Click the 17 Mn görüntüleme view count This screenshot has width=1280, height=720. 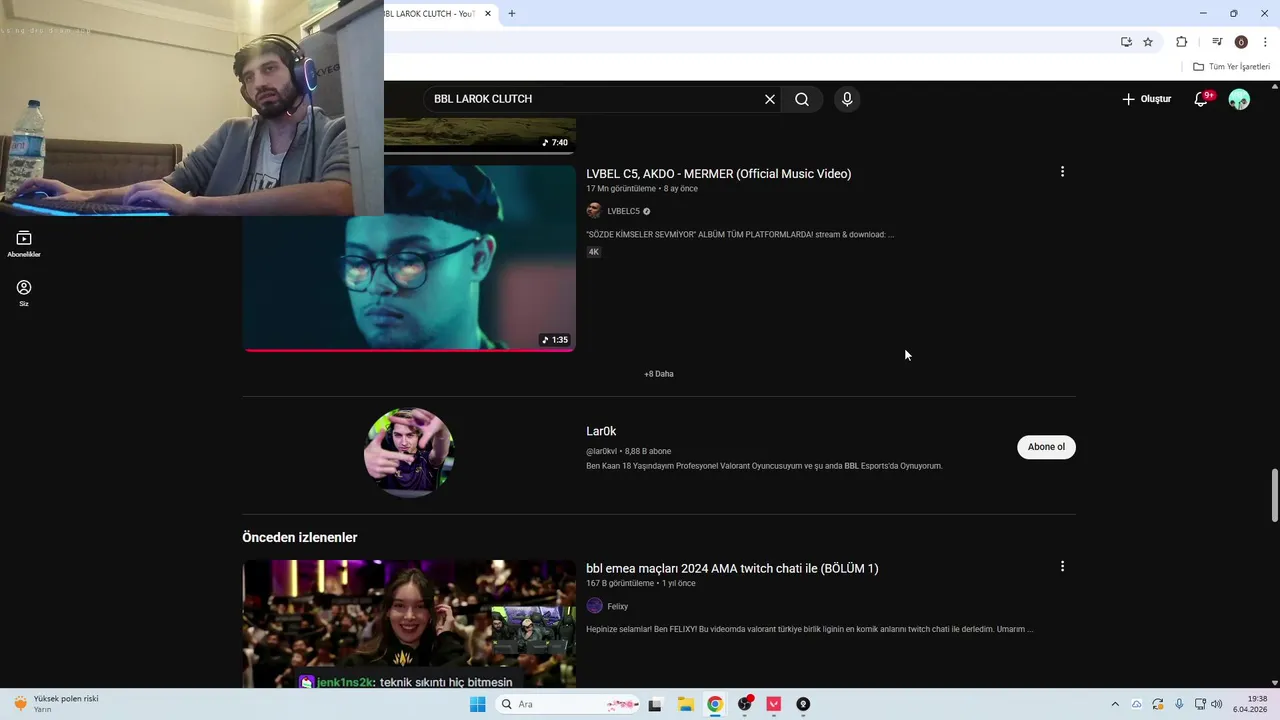pyautogui.click(x=621, y=189)
